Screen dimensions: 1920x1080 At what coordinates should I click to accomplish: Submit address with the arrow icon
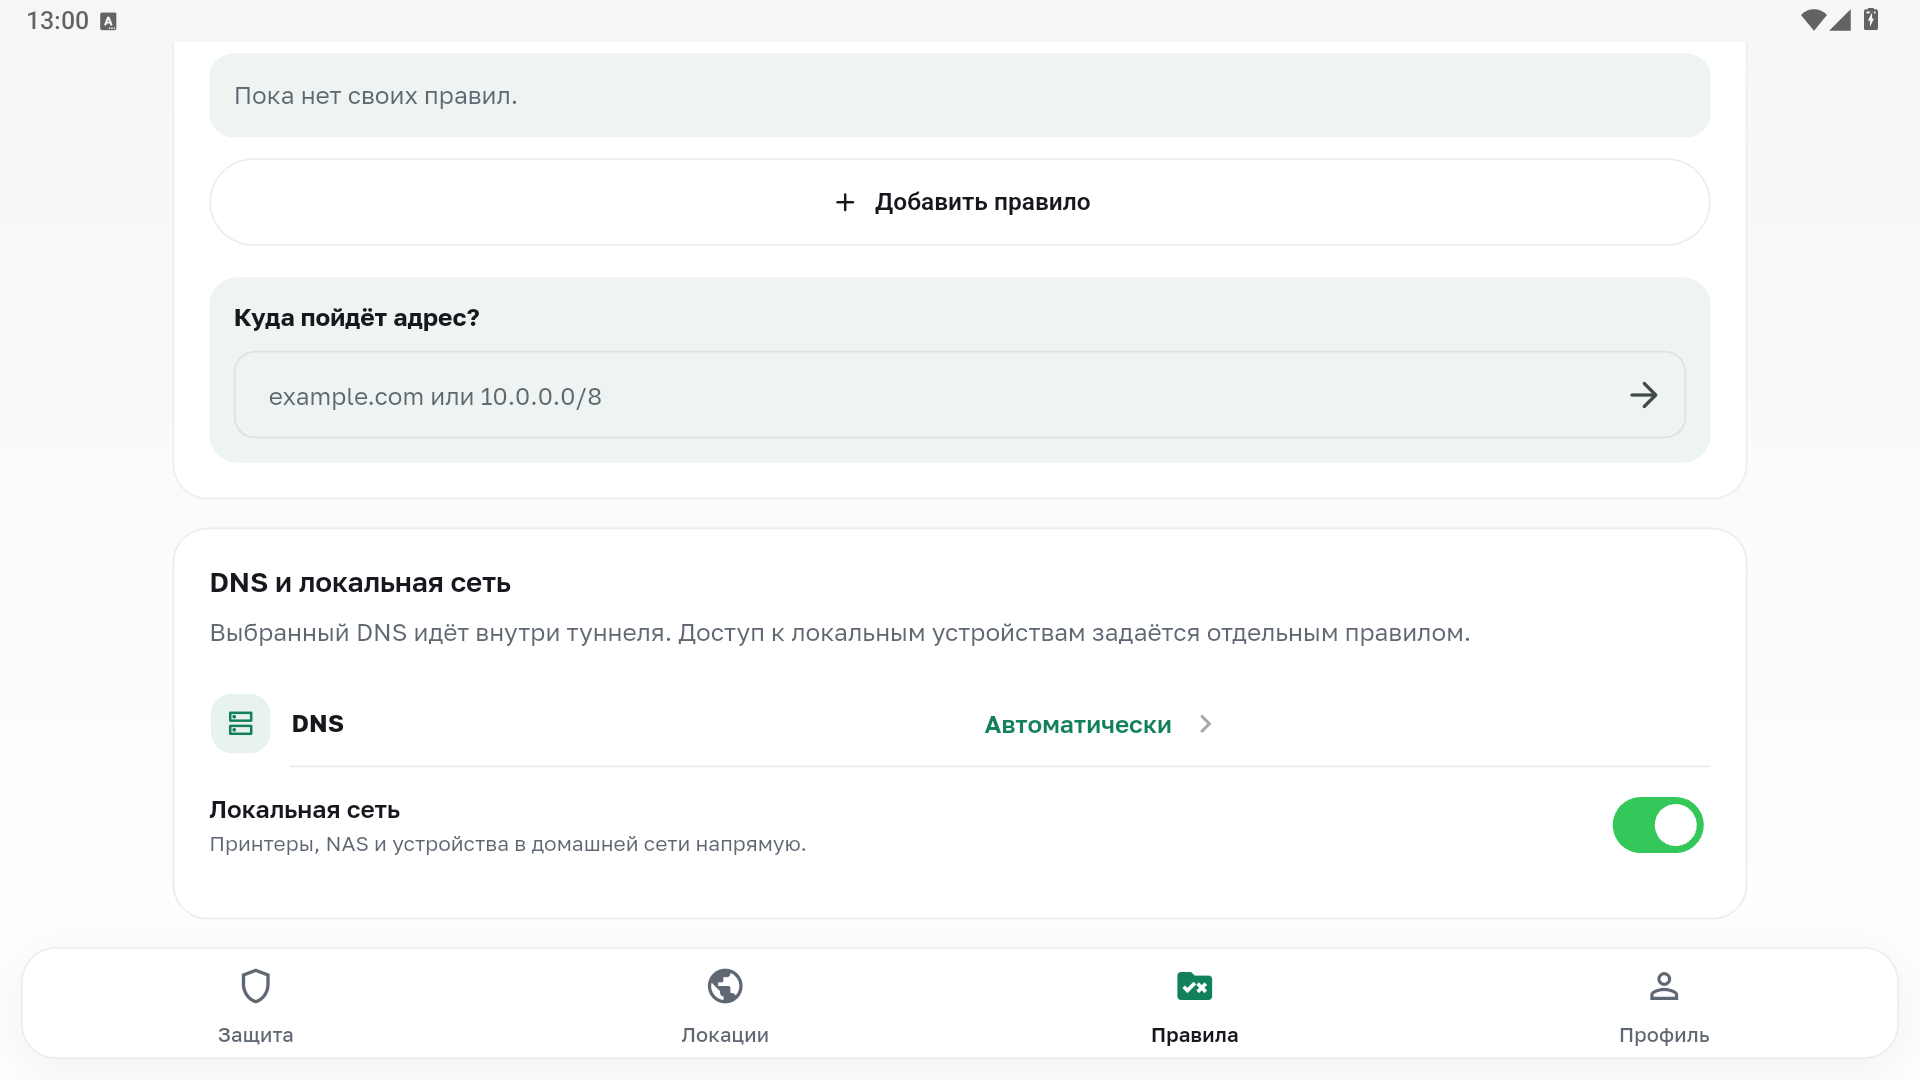tap(1644, 395)
